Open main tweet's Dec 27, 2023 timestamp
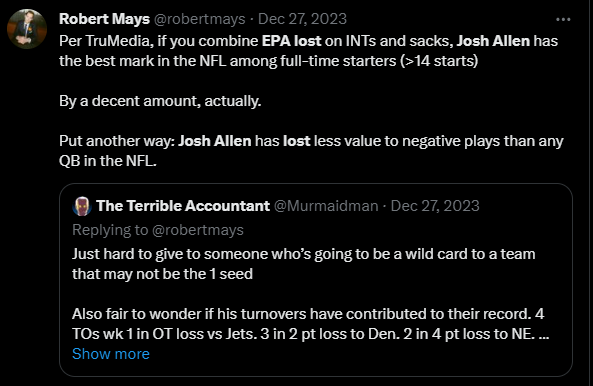This screenshot has height=386, width=593. (x=302, y=19)
